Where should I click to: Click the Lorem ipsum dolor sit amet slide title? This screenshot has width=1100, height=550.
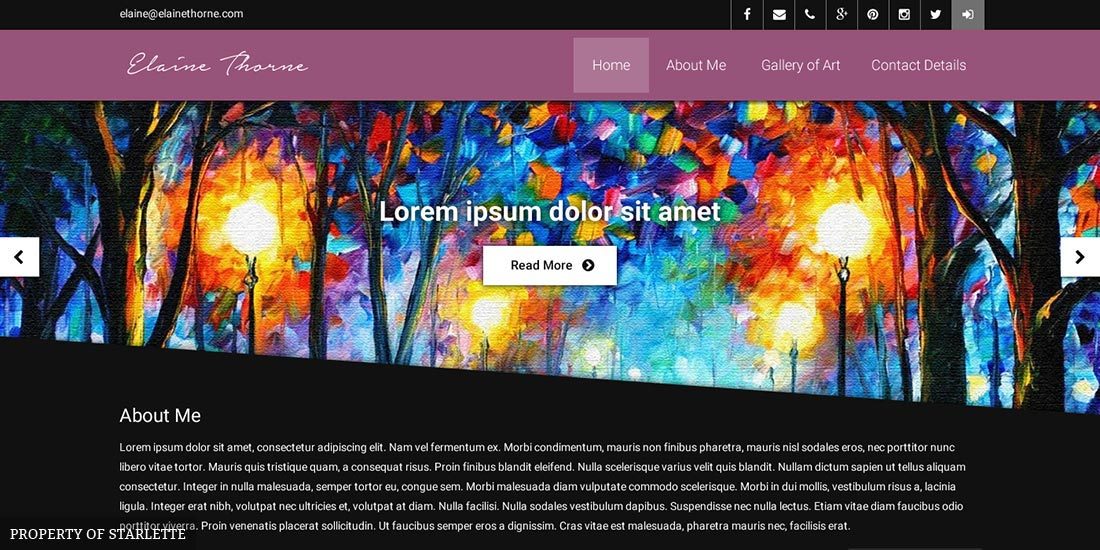point(550,212)
